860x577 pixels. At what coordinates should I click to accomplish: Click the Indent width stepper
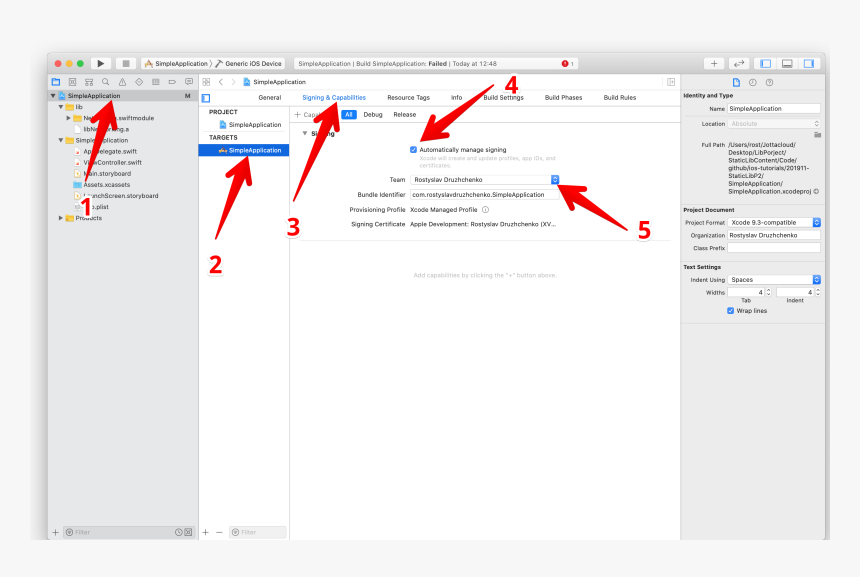click(x=818, y=292)
